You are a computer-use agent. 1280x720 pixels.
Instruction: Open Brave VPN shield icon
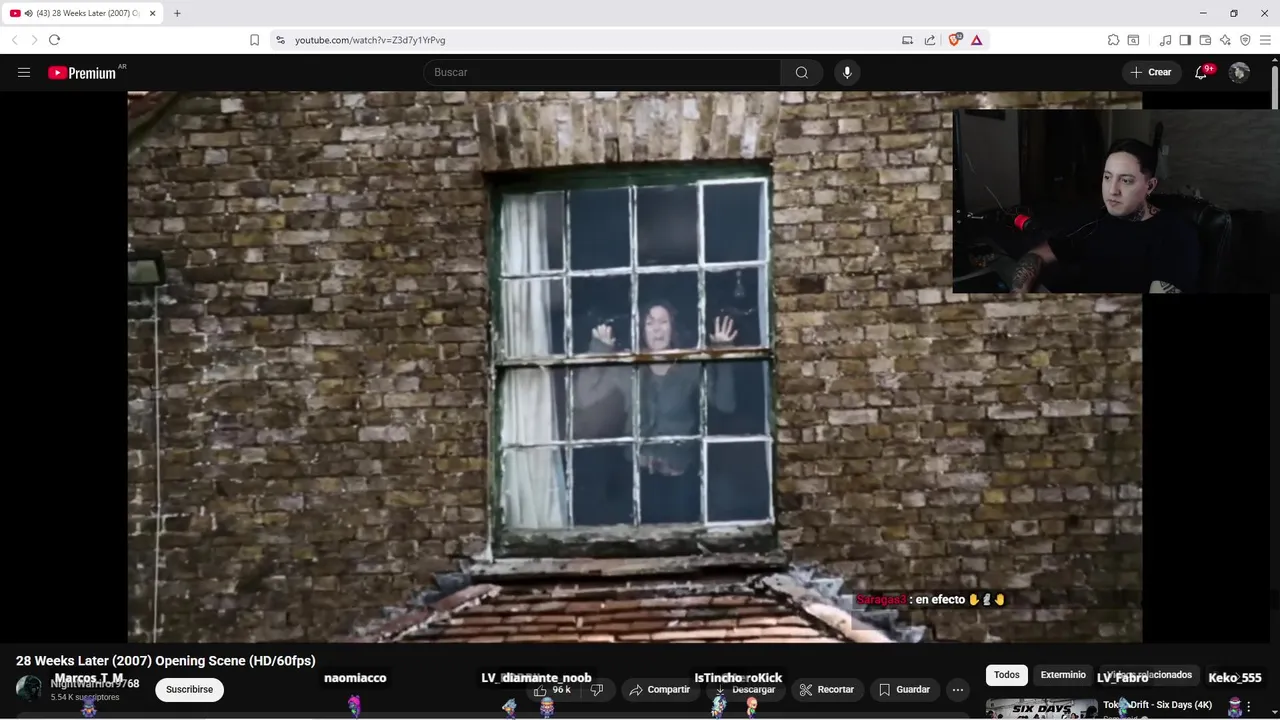1245,40
